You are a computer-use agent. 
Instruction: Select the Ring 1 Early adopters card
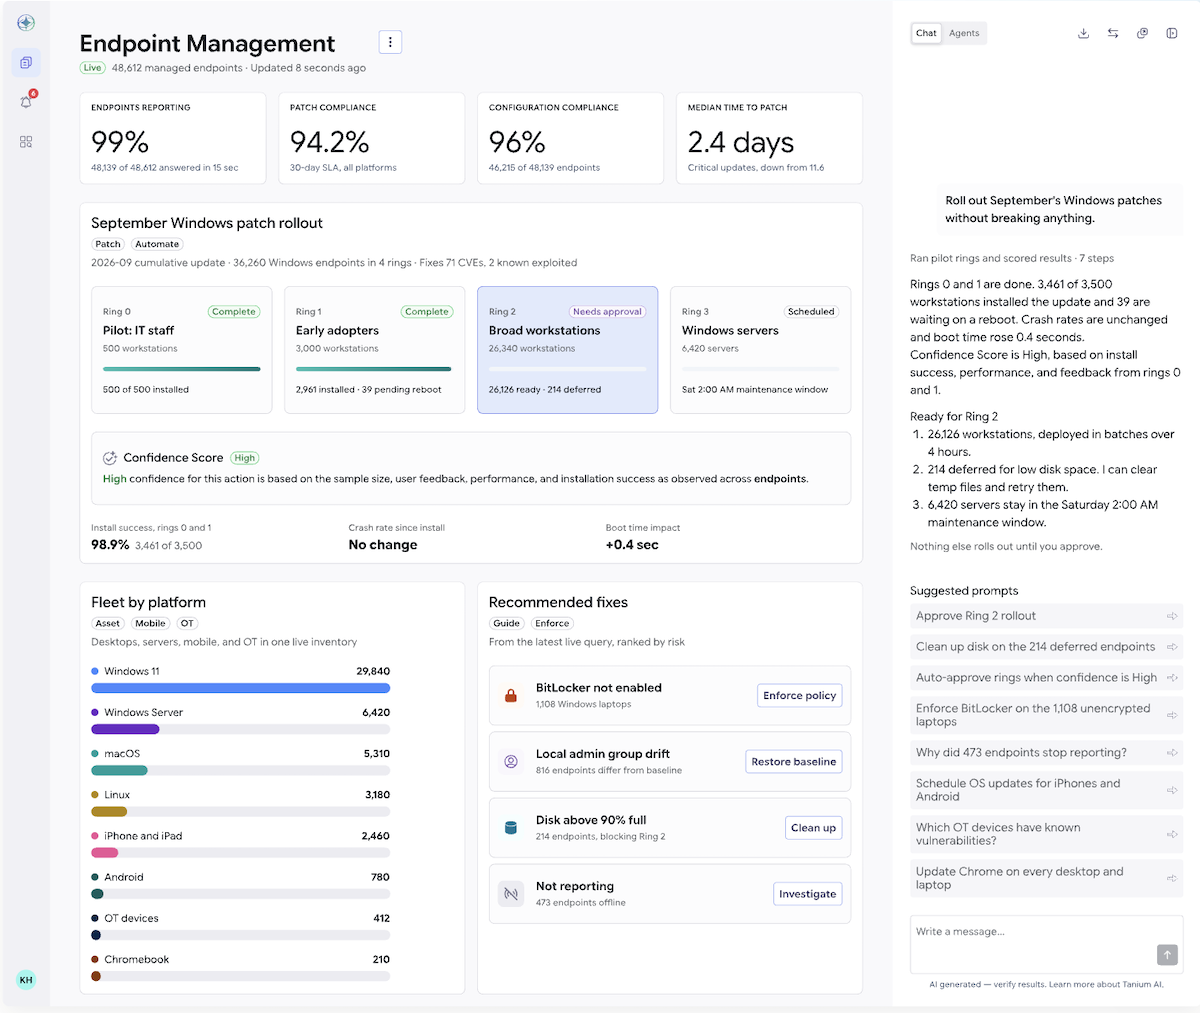tap(374, 350)
